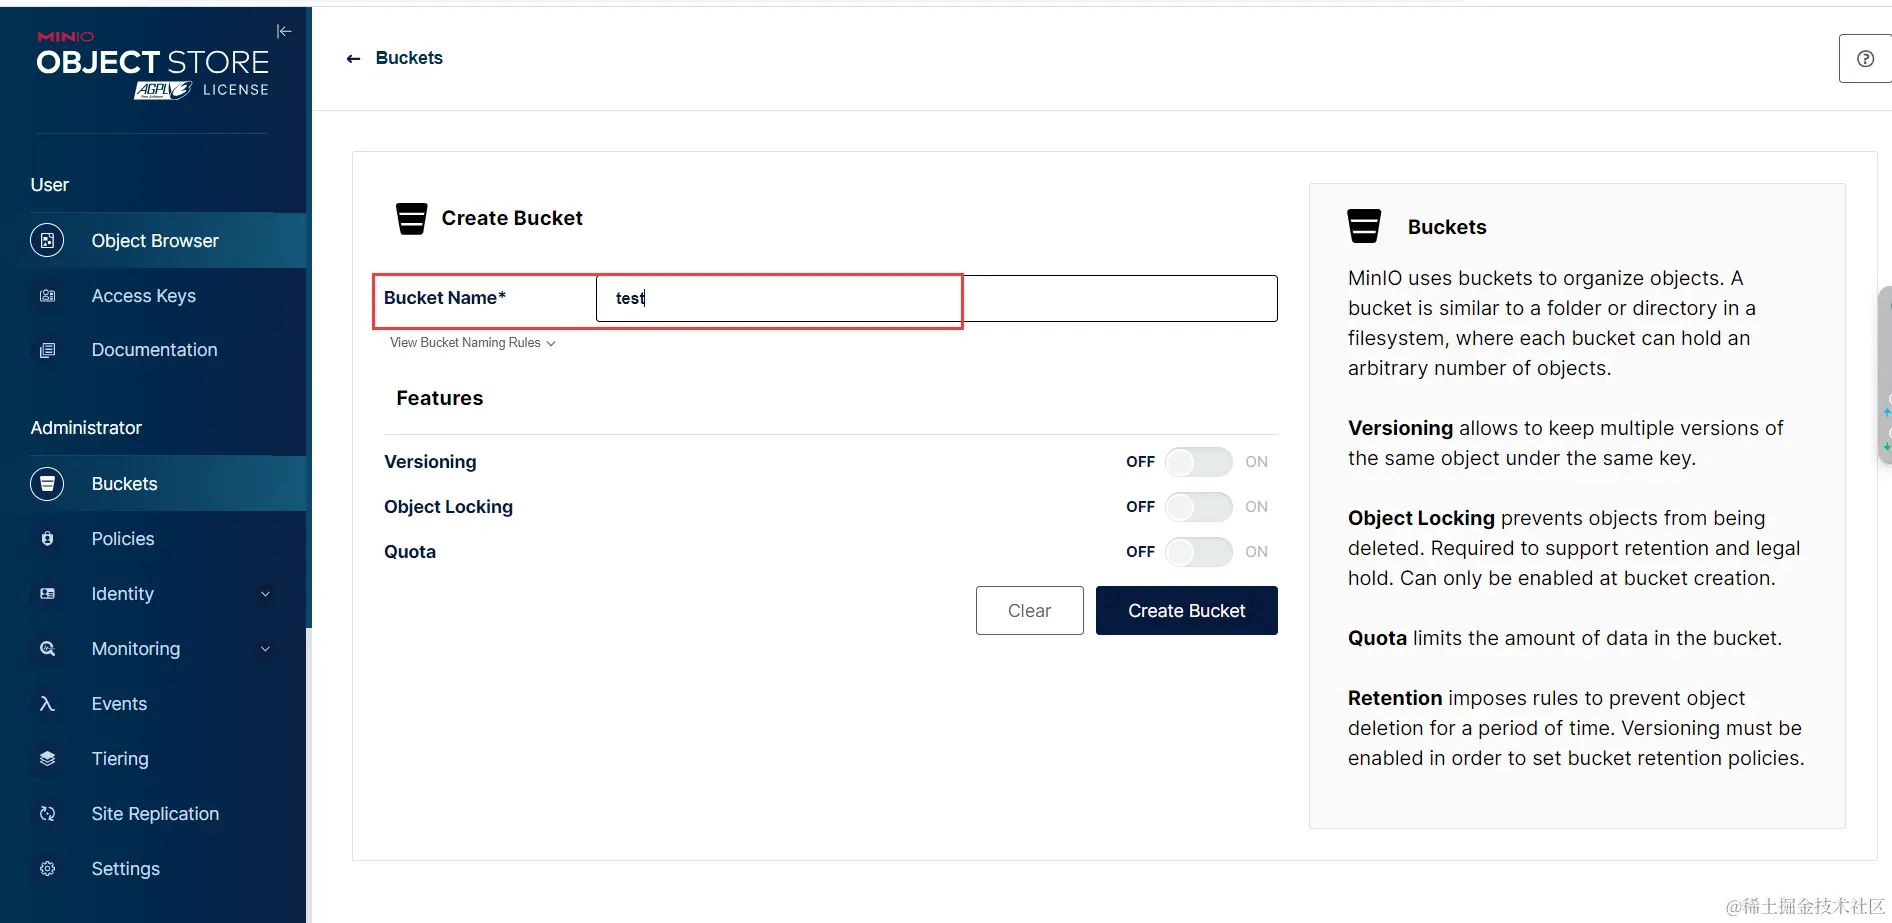Click the back arrow beside Buckets
The image size is (1892, 923).
click(353, 59)
